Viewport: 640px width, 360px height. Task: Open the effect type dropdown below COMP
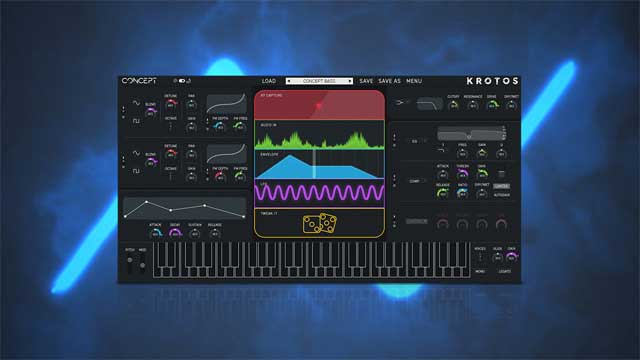(417, 221)
